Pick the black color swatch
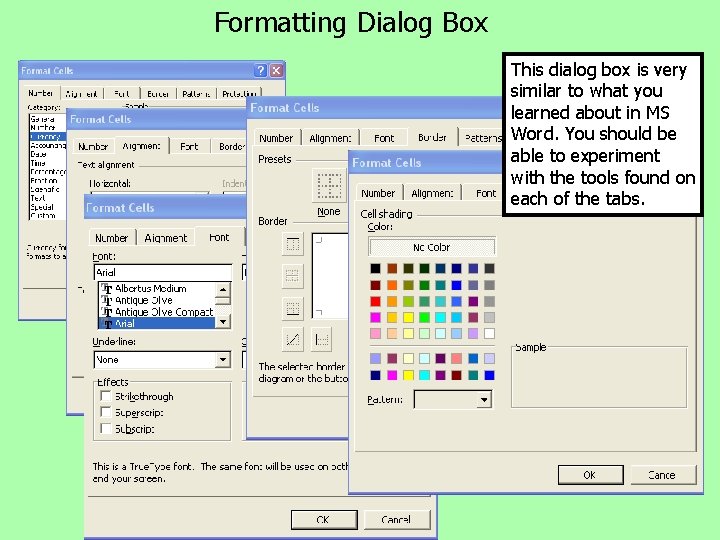720x540 pixels. coord(376,268)
